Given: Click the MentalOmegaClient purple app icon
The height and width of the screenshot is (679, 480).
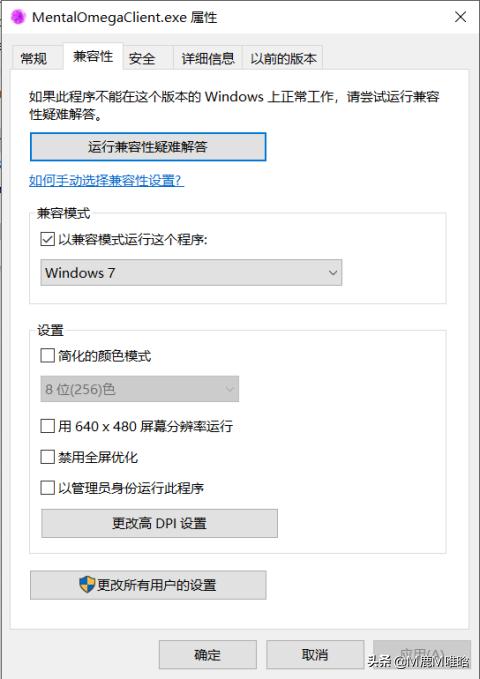Looking at the screenshot, I should (18, 17).
